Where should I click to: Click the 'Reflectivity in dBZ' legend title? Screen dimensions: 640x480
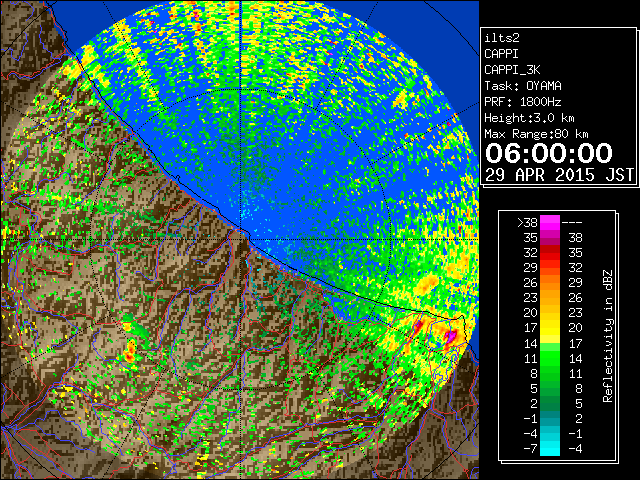click(x=608, y=336)
